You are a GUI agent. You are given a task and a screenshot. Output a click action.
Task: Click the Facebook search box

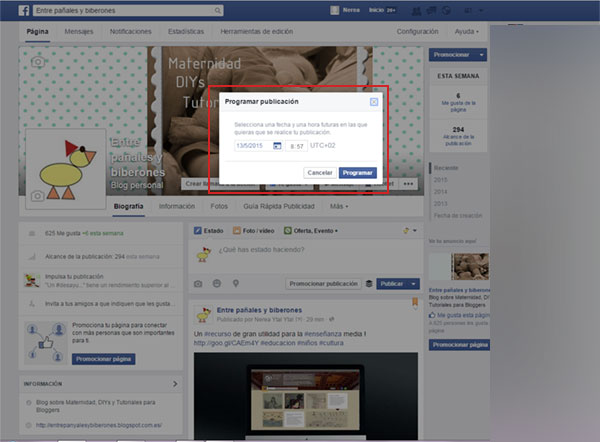128,10
